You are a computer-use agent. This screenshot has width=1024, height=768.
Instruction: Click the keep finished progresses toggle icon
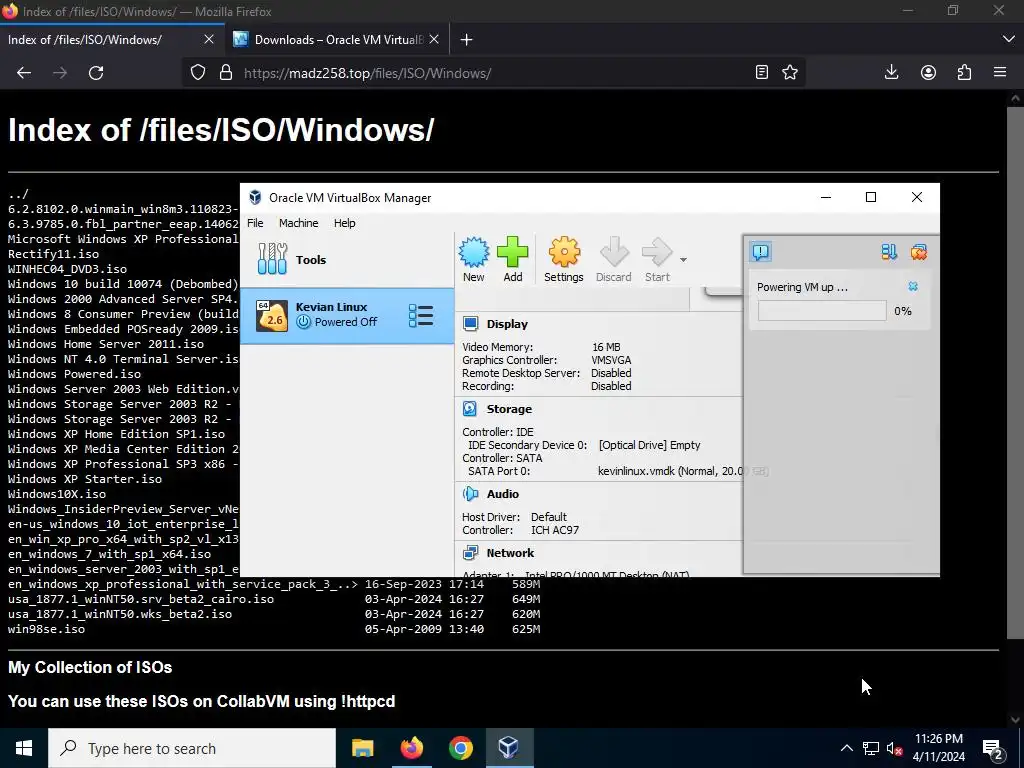[889, 252]
